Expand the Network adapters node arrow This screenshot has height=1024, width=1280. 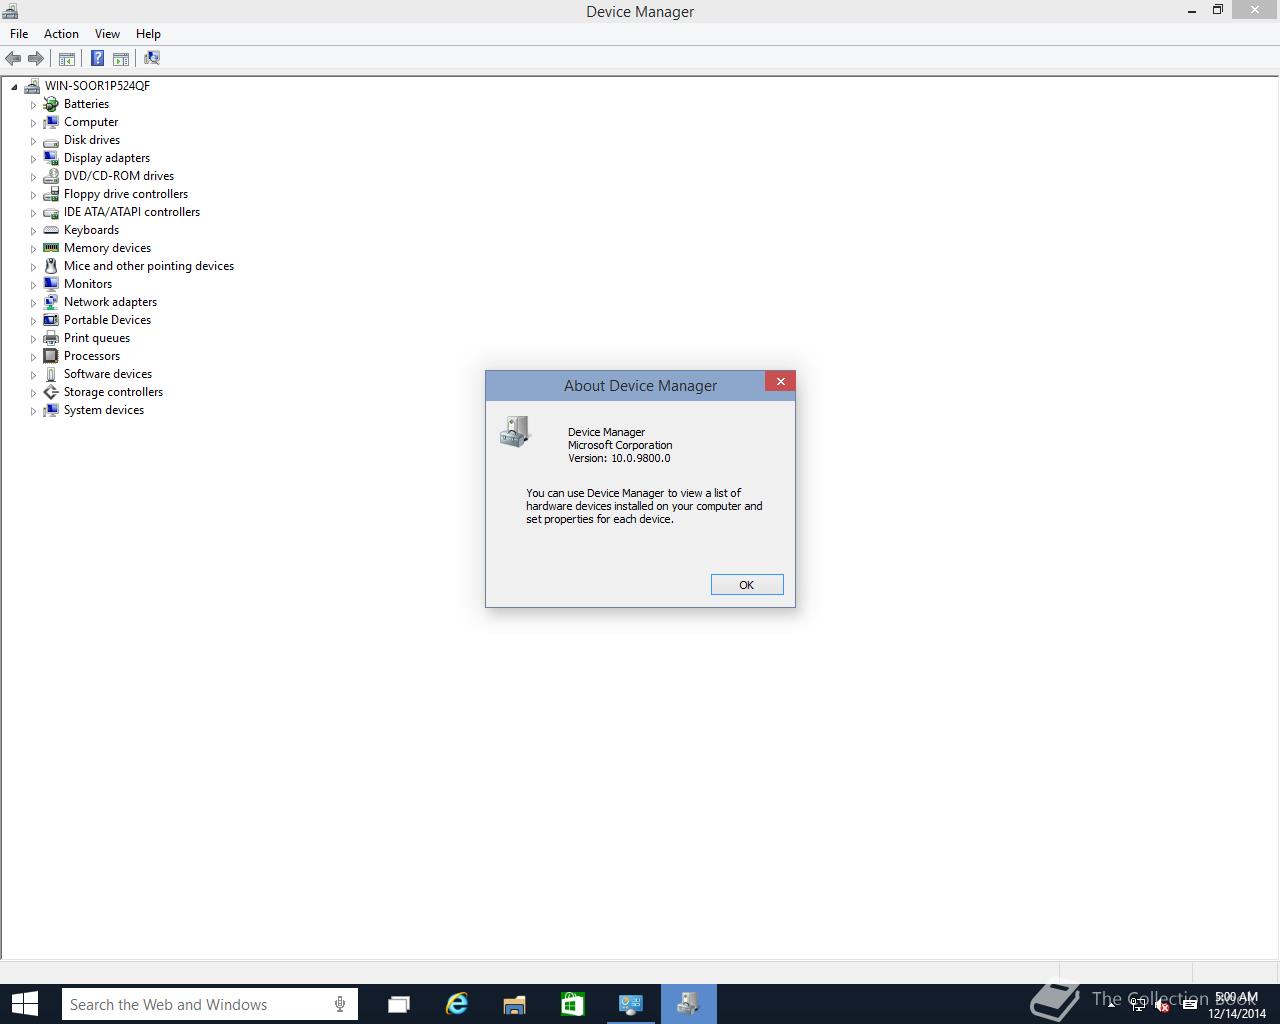(x=33, y=303)
